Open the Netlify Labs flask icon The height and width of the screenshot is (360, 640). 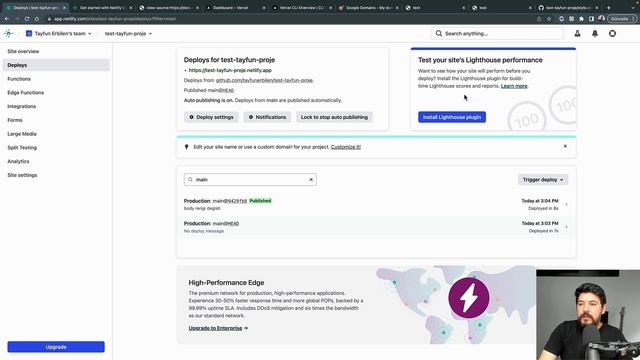tap(577, 33)
